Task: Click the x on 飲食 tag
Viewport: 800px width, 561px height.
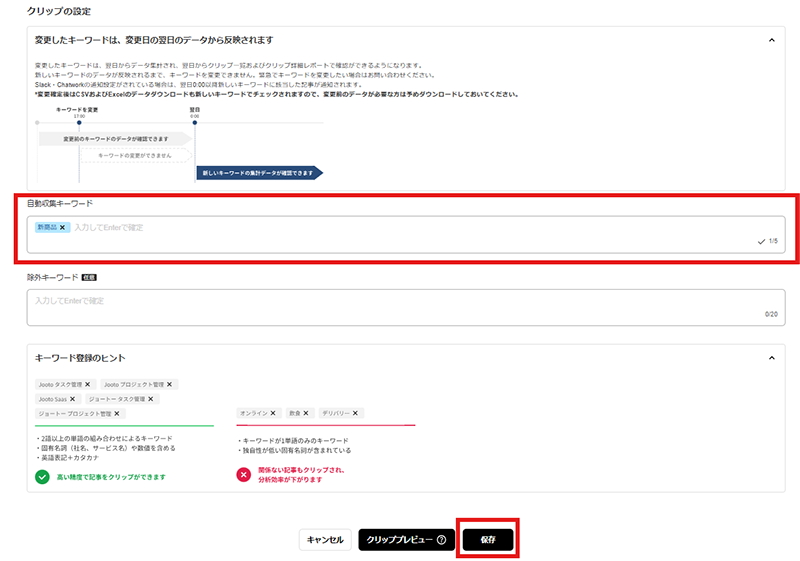Action: (x=306, y=413)
